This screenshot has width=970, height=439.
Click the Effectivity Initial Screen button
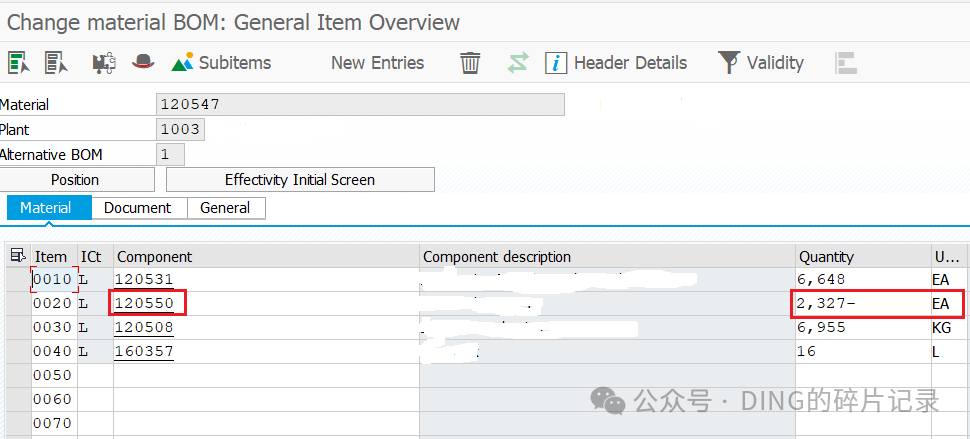tap(300, 180)
